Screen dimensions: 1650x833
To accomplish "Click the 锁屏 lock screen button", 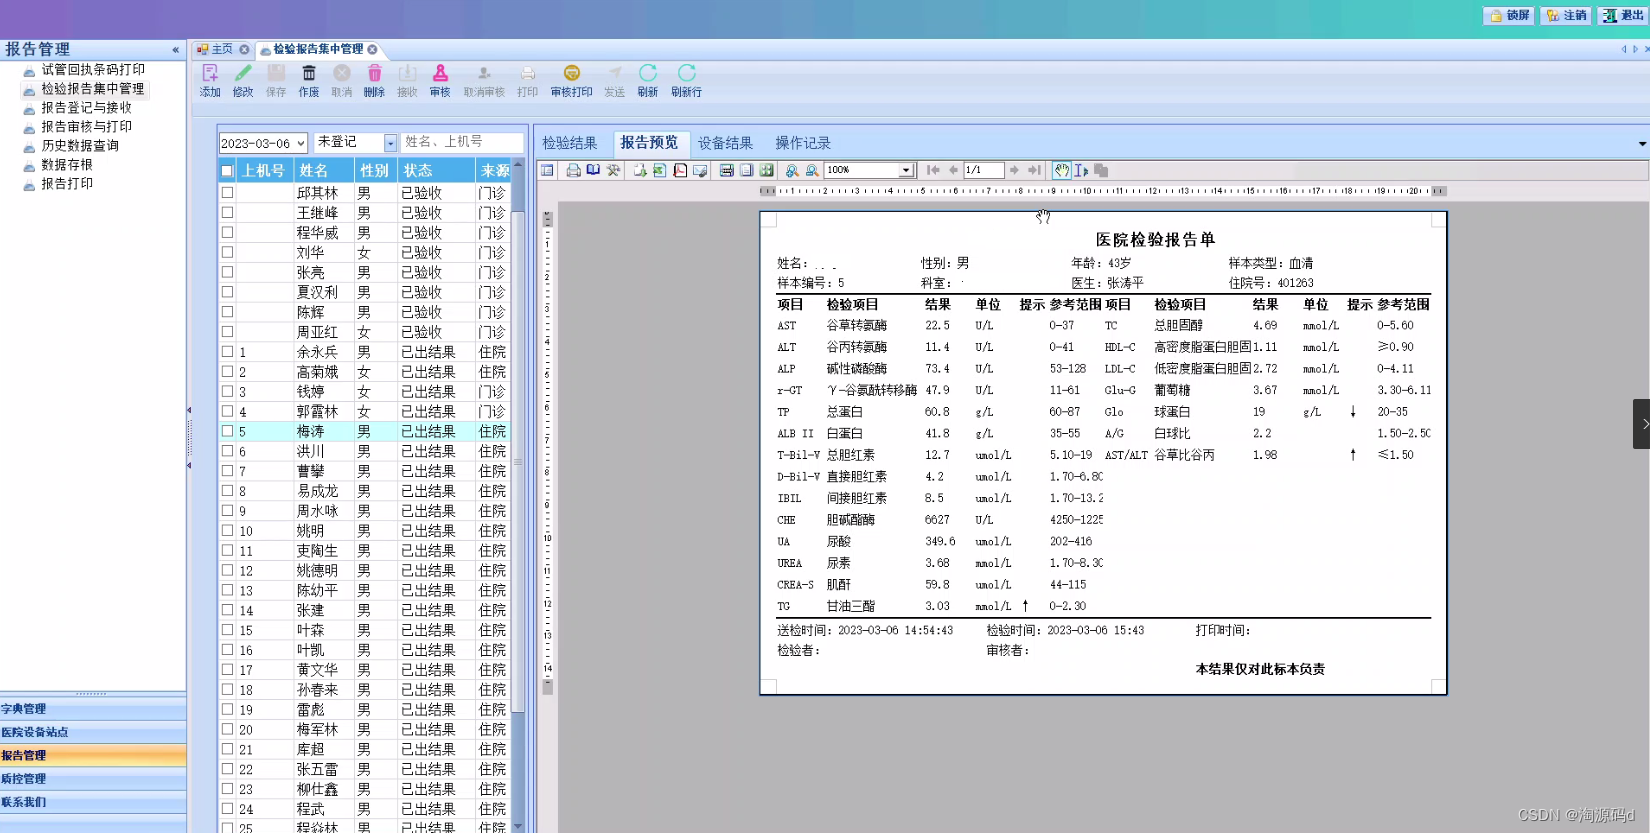I will pos(1509,15).
